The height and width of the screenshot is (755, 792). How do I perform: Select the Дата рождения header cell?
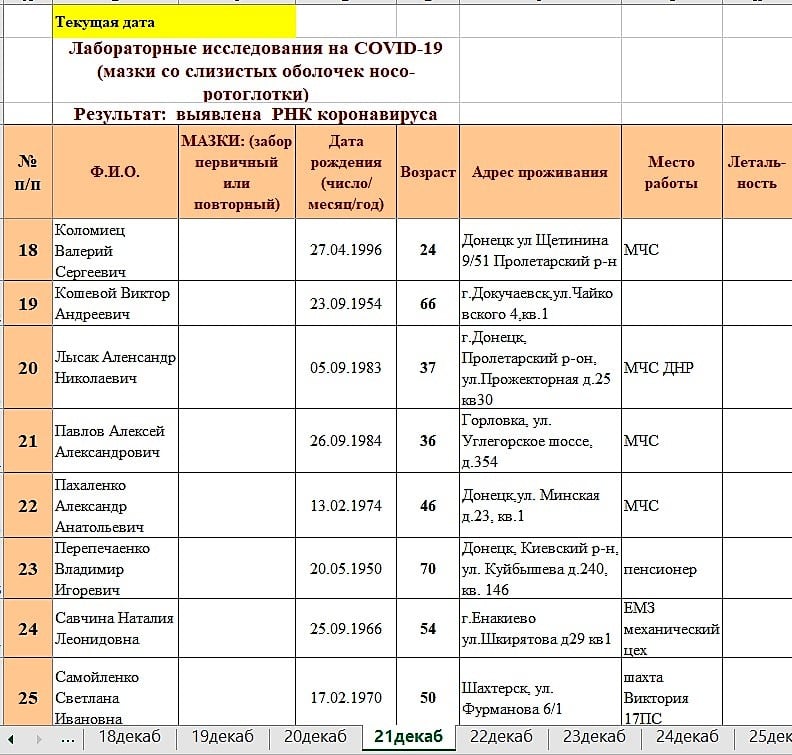[346, 172]
